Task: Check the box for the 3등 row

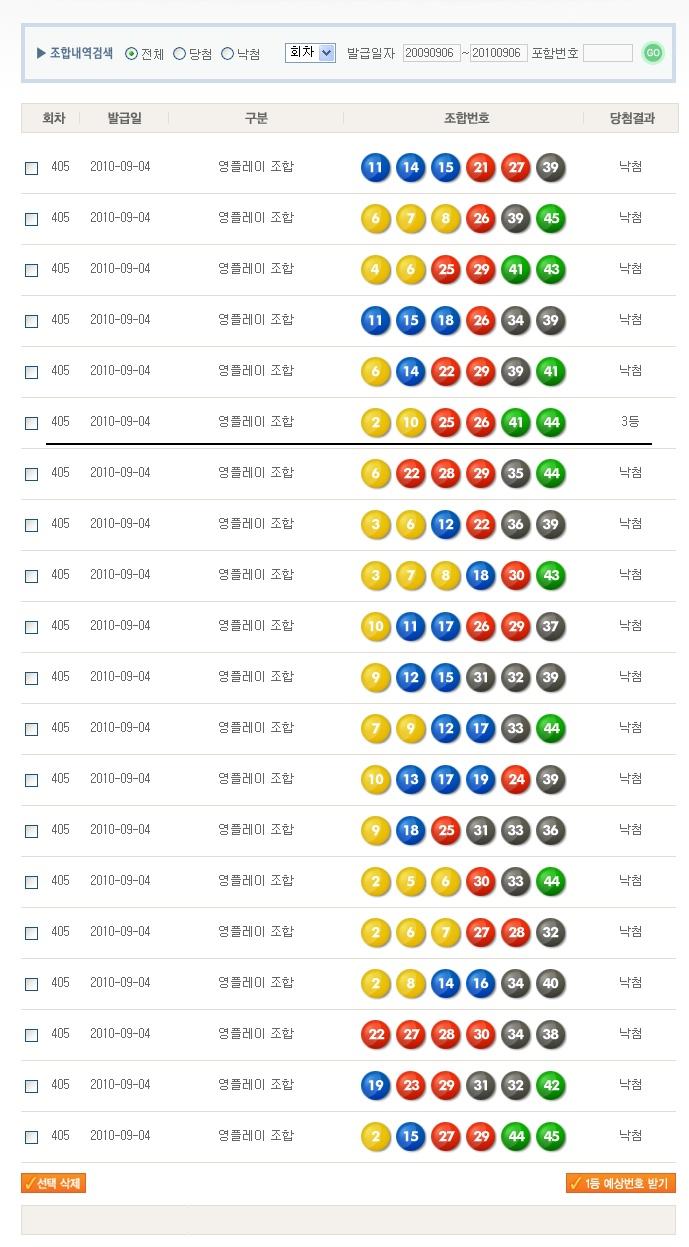Action: click(x=32, y=423)
